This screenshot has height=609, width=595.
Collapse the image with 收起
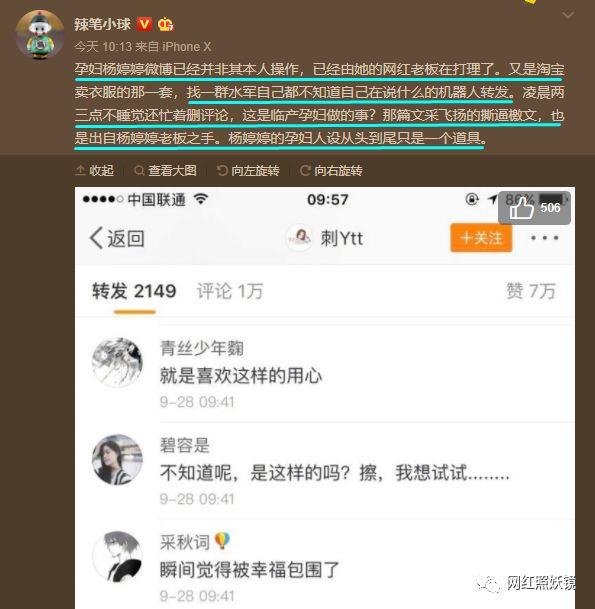(x=95, y=171)
